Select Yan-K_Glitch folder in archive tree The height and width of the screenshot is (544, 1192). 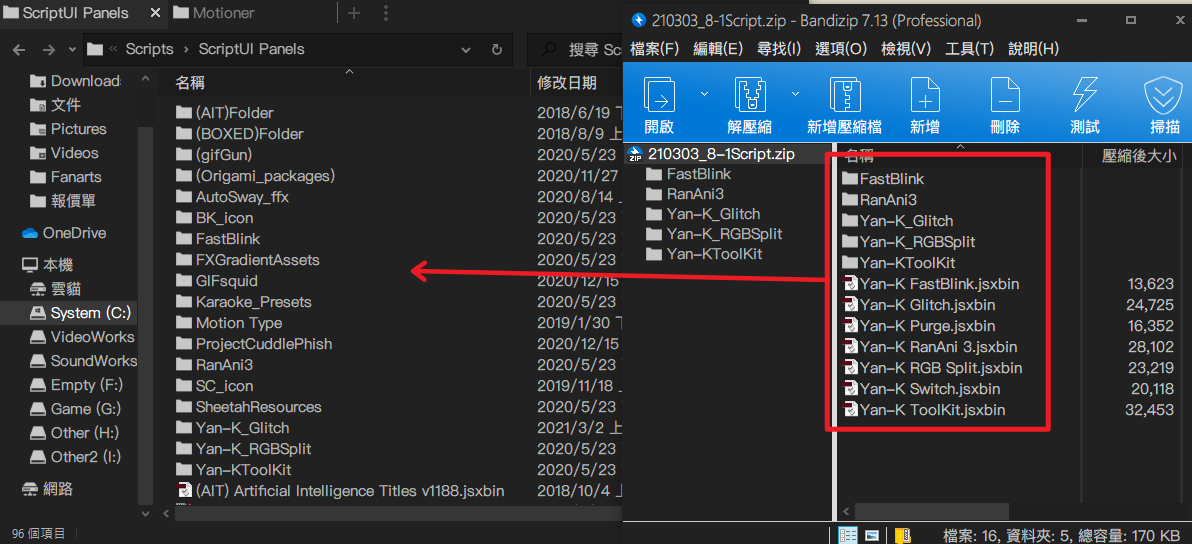click(713, 214)
